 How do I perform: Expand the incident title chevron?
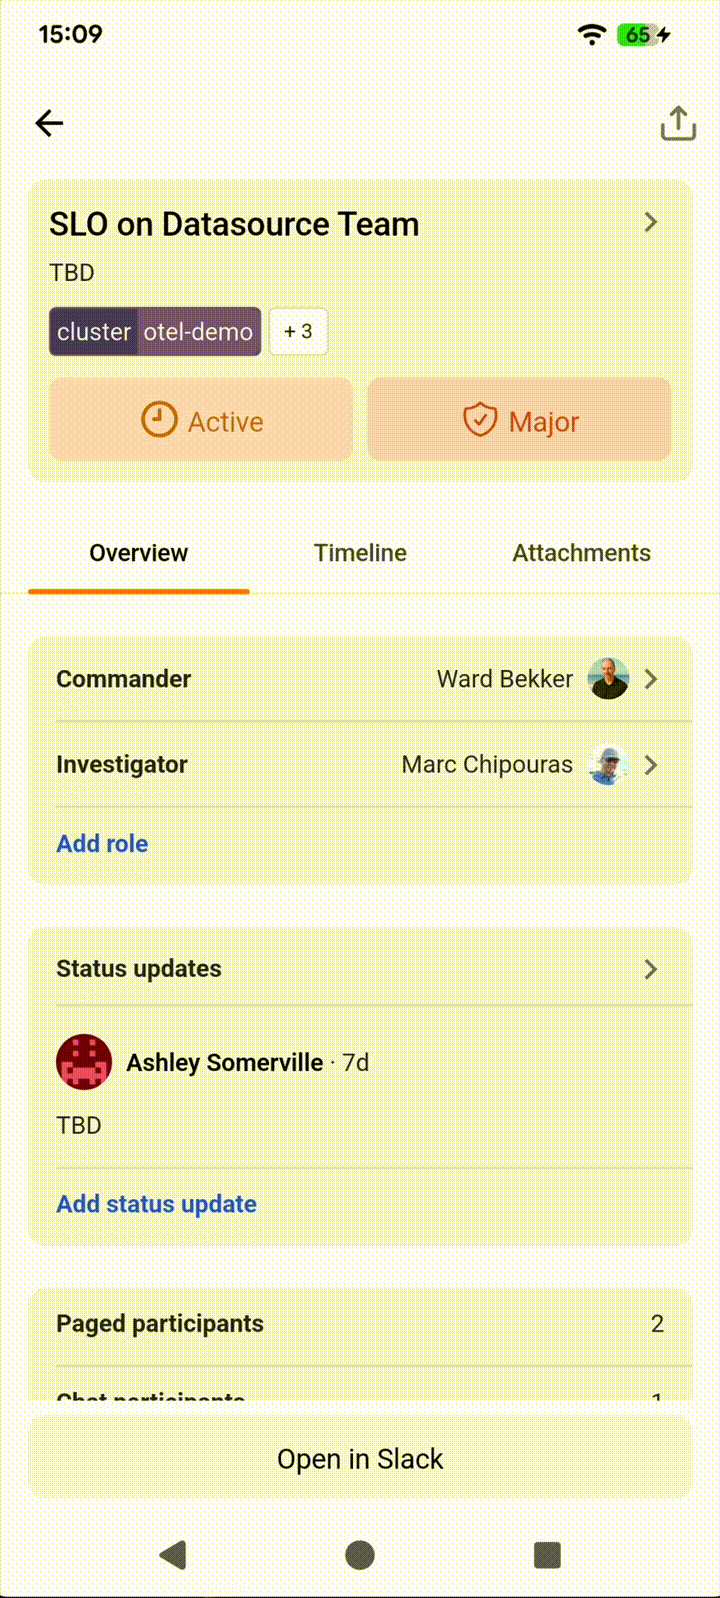coord(651,222)
